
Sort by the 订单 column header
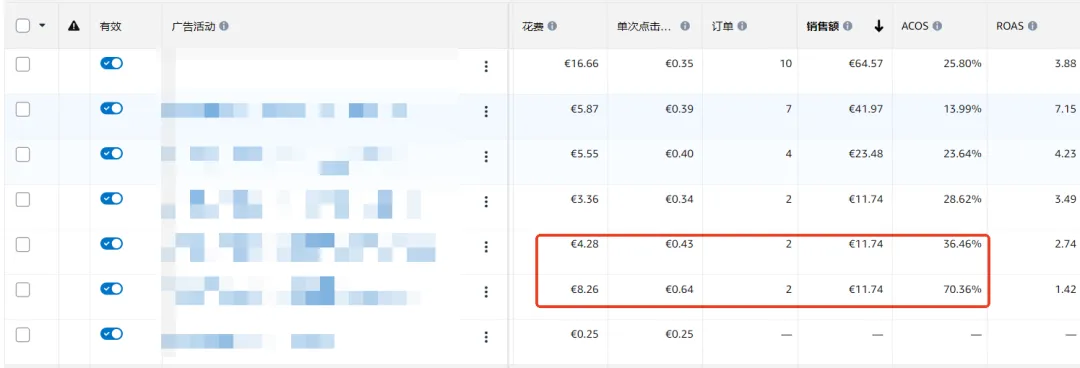coord(723,26)
